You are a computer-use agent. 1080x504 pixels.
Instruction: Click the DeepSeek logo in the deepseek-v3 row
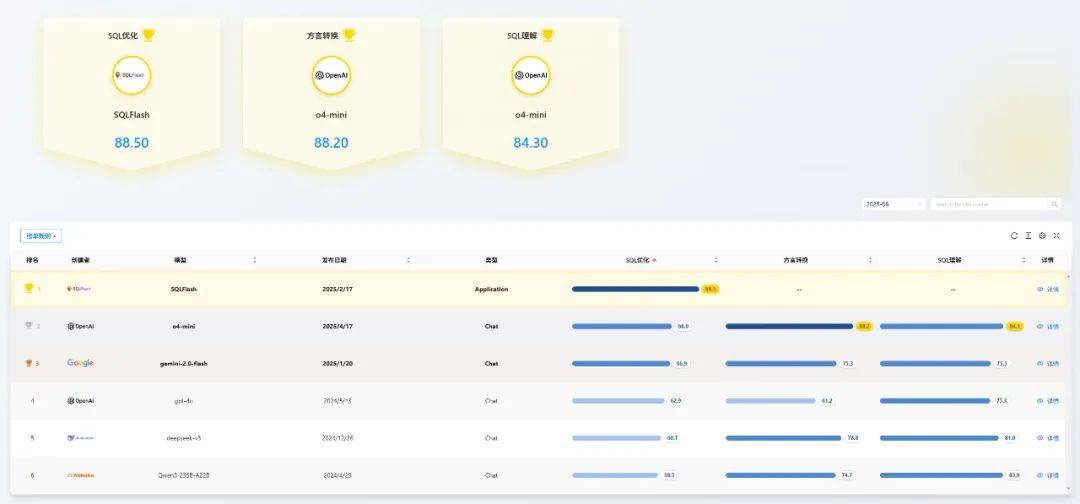click(x=81, y=438)
